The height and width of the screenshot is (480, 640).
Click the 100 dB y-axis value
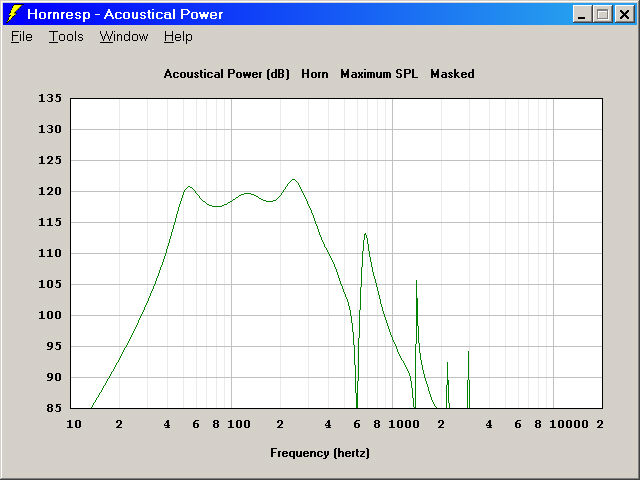(x=50, y=315)
